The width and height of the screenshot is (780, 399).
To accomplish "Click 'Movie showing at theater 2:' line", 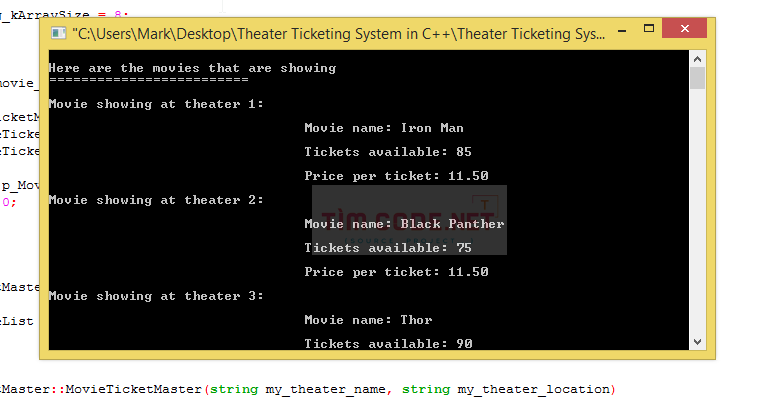I will point(156,200).
